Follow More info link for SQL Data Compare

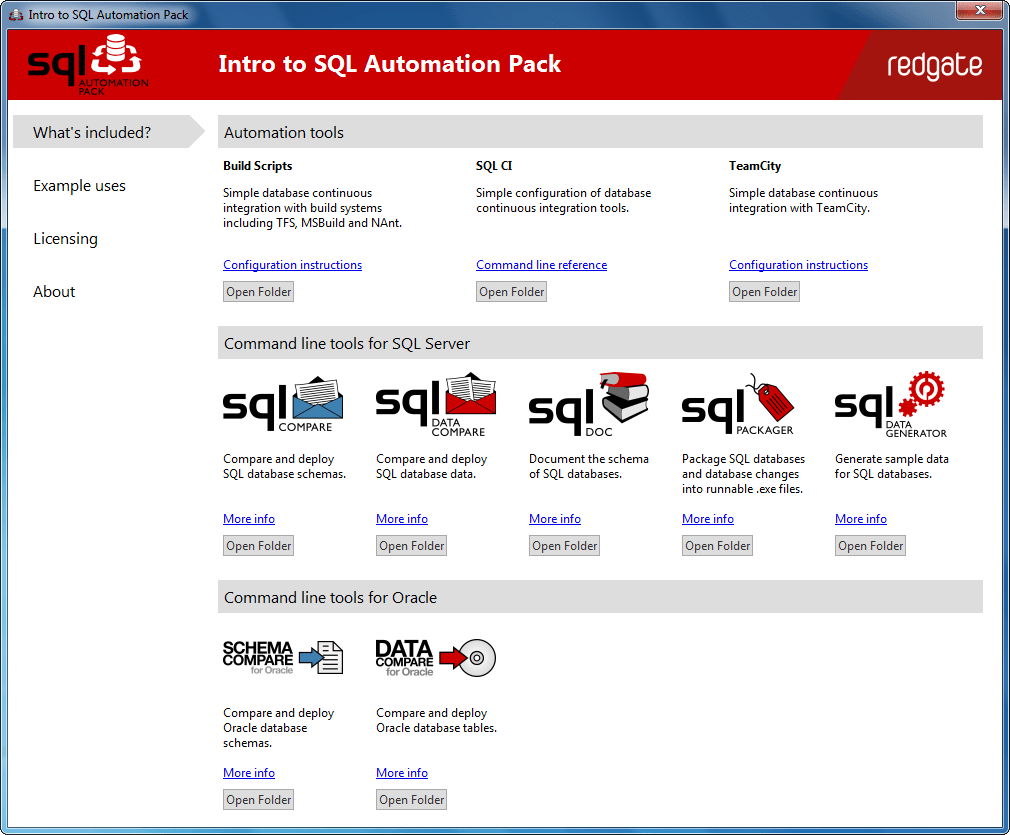pos(402,519)
